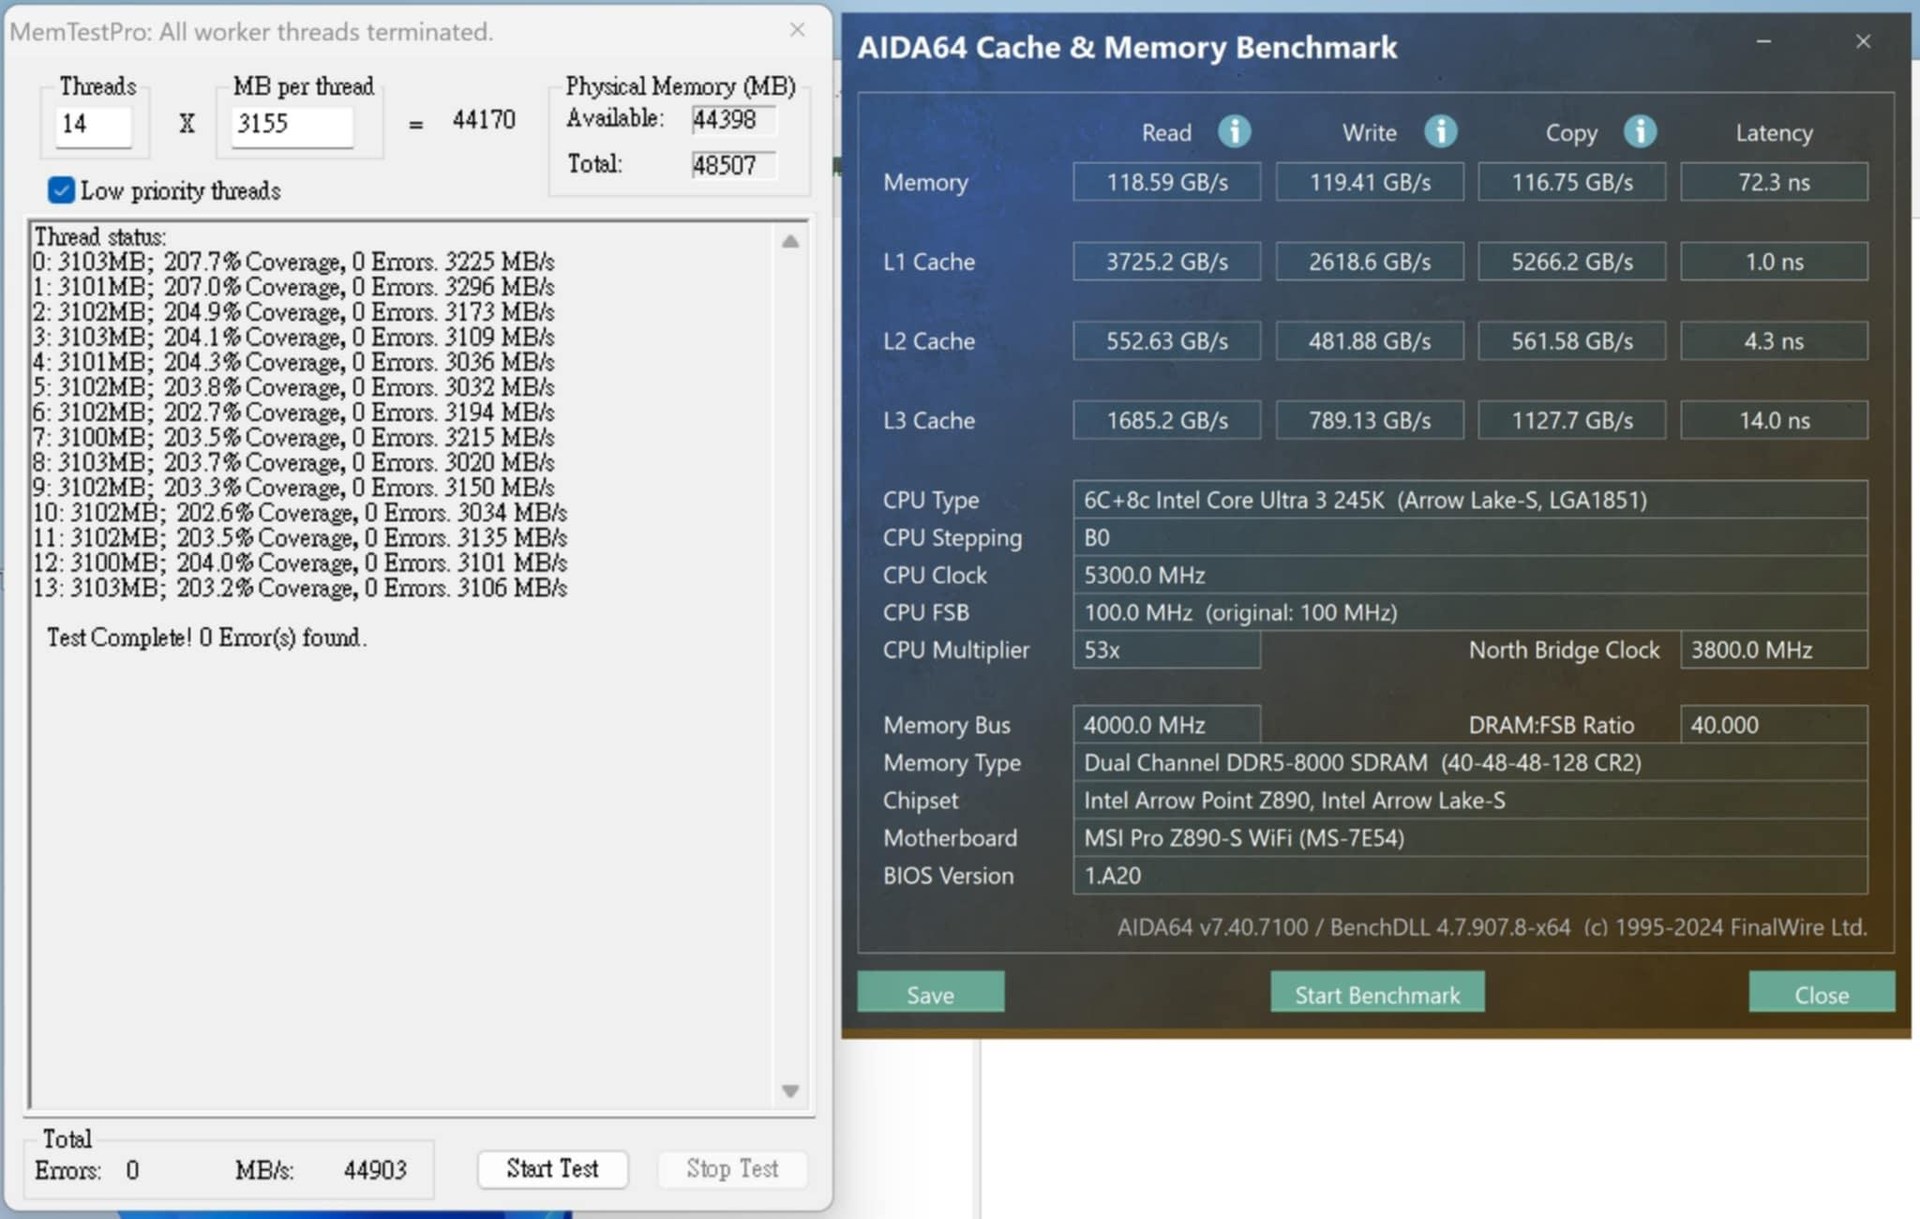
Task: Click DRAM:FSB Ratio value 40.000
Action: [x=1774, y=725]
